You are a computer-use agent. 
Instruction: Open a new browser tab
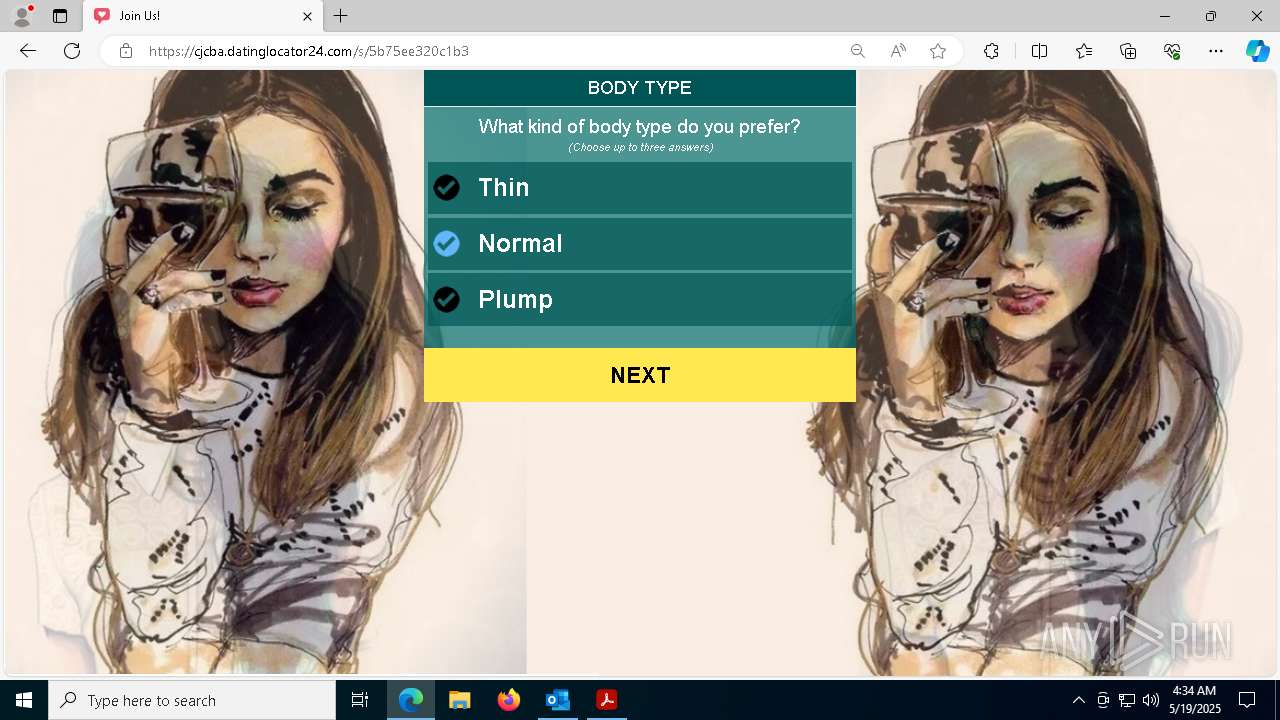coord(341,16)
